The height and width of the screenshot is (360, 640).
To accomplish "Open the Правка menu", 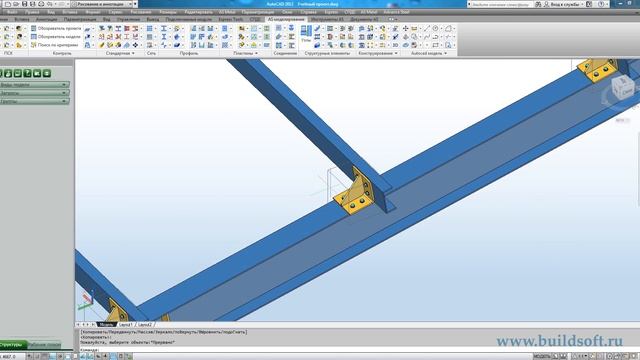I will click(32, 12).
